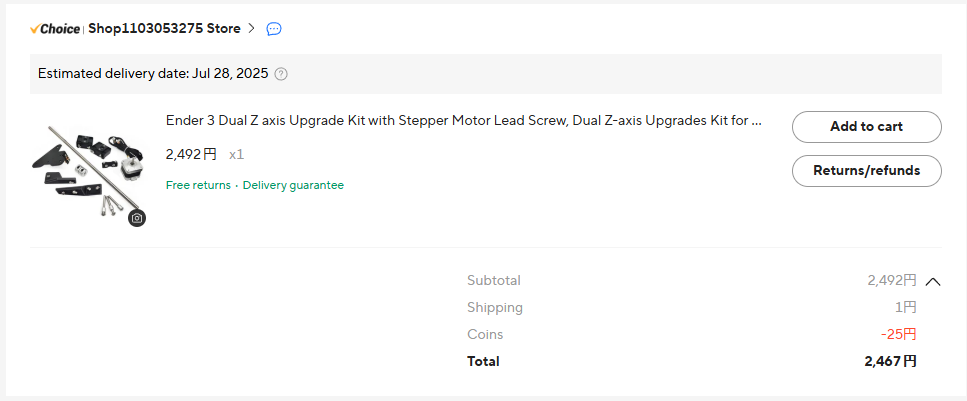
Task: Open the Shop1103053275 Store page
Action: pos(164,29)
